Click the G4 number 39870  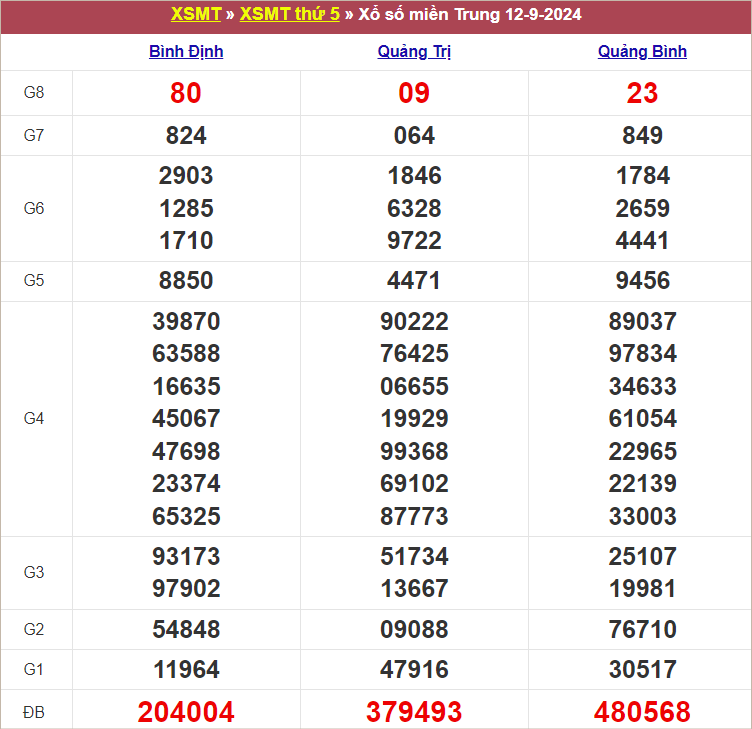186,321
